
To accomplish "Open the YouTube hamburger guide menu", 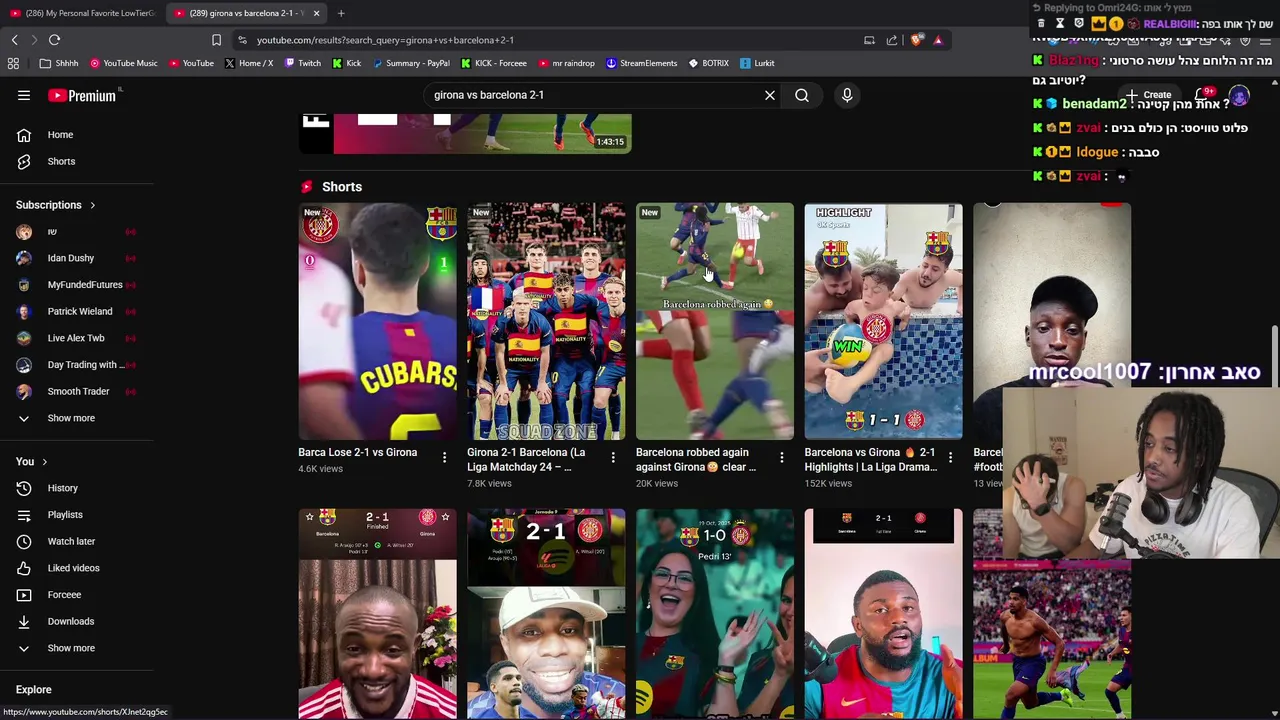I will click(x=24, y=95).
